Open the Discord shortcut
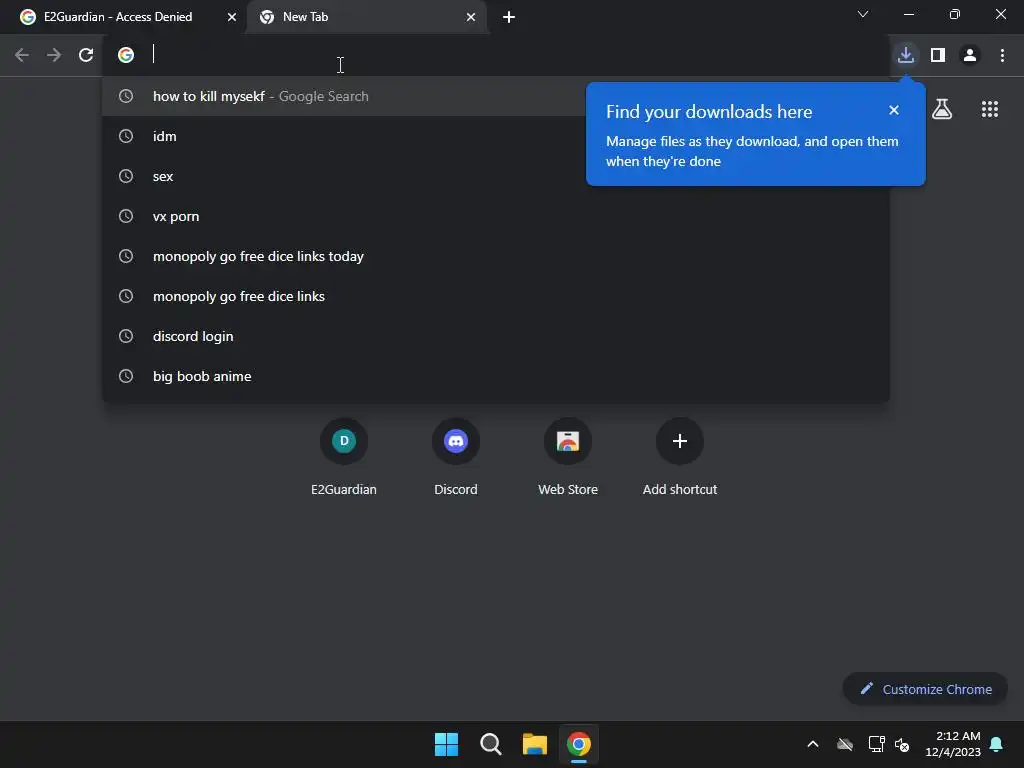Image resolution: width=1024 pixels, height=768 pixels. point(456,456)
